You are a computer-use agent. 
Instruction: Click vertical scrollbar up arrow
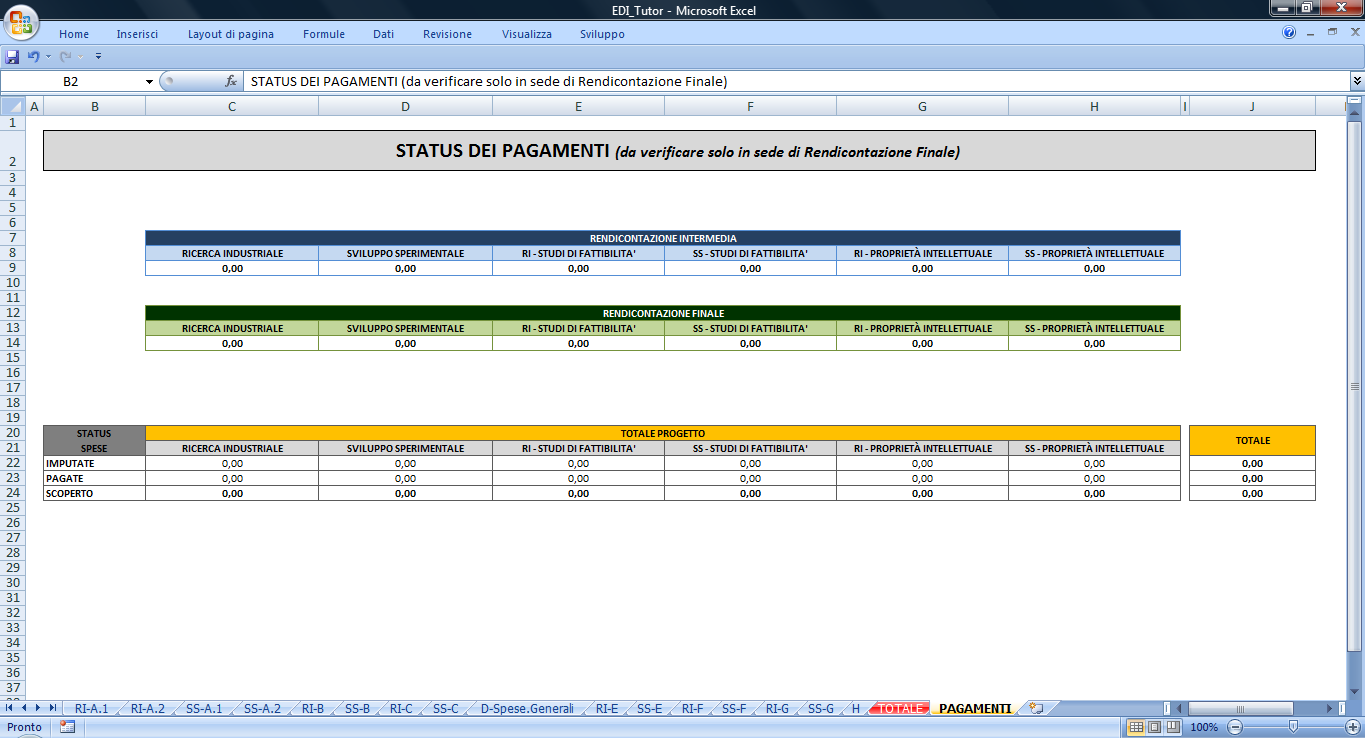point(1356,112)
